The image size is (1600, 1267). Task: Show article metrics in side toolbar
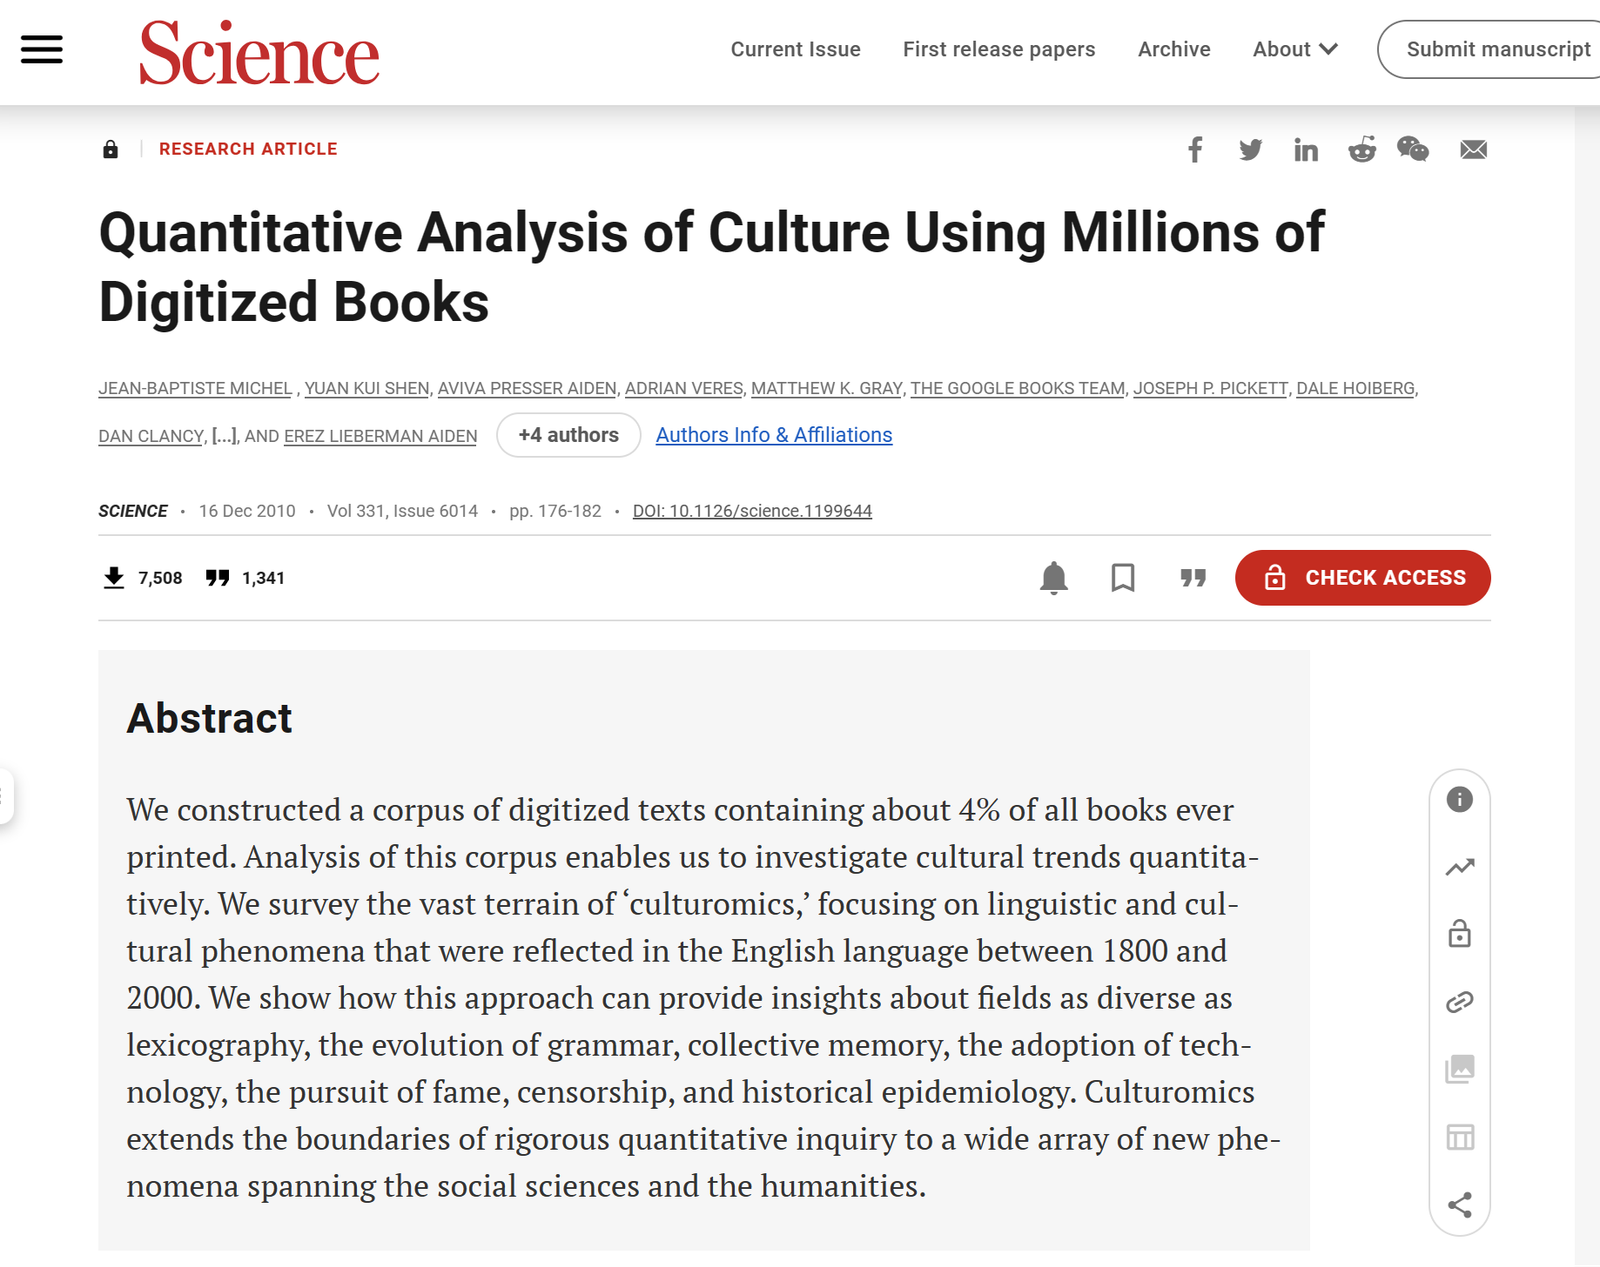coord(1460,867)
